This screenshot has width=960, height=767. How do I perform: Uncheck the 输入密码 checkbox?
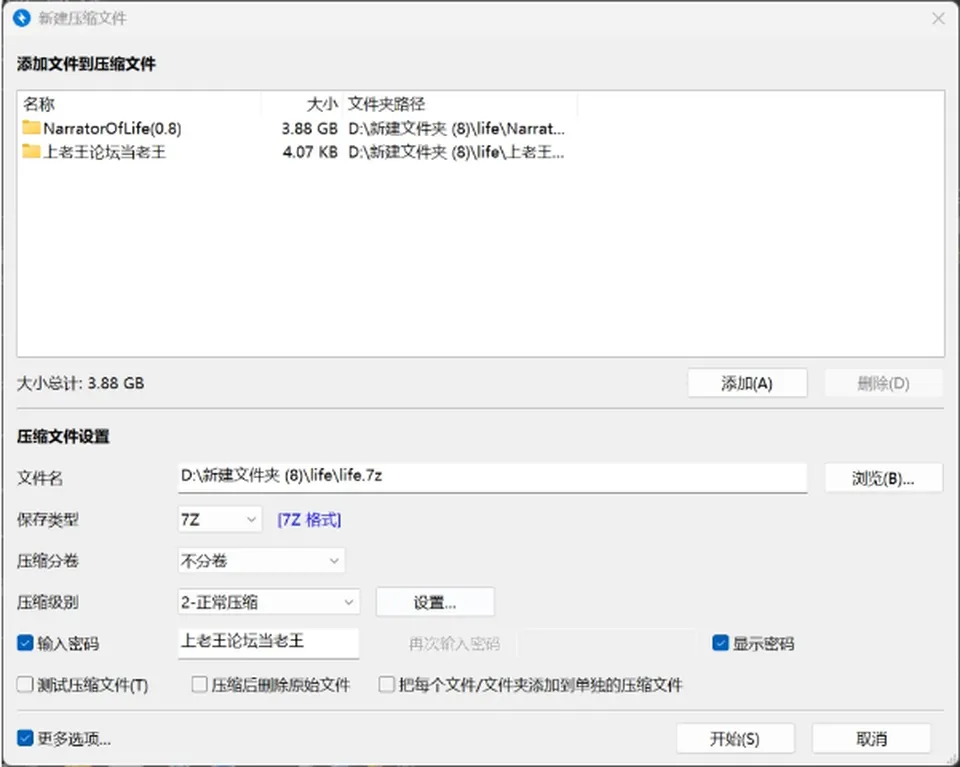pos(25,643)
